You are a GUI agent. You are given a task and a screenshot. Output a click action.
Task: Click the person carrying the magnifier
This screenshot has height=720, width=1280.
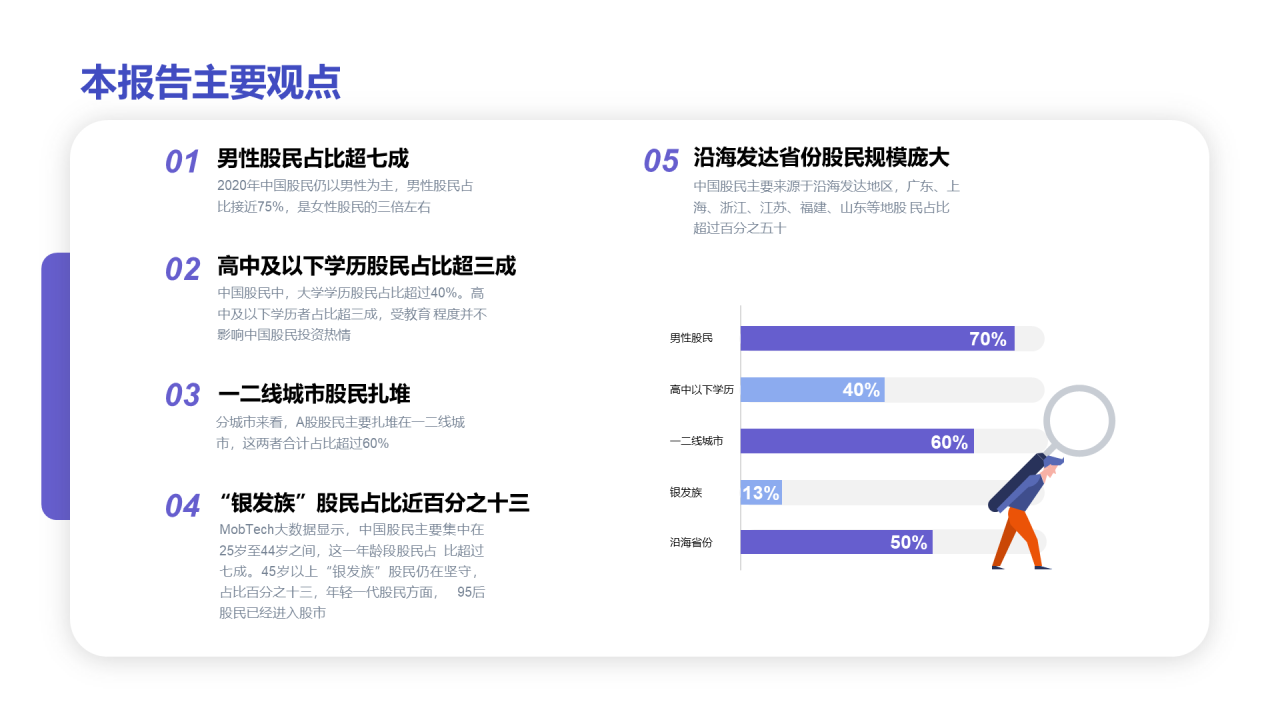[x=1025, y=515]
